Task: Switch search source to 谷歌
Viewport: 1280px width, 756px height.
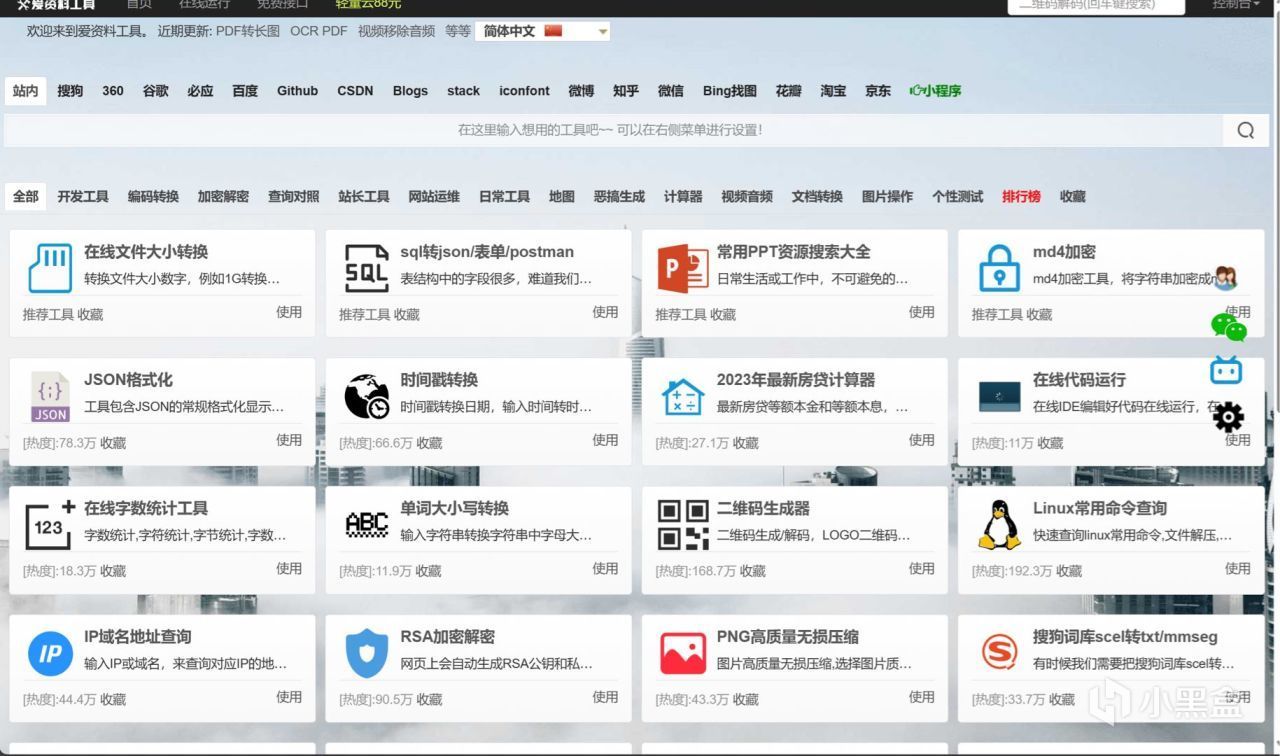Action: (155, 90)
